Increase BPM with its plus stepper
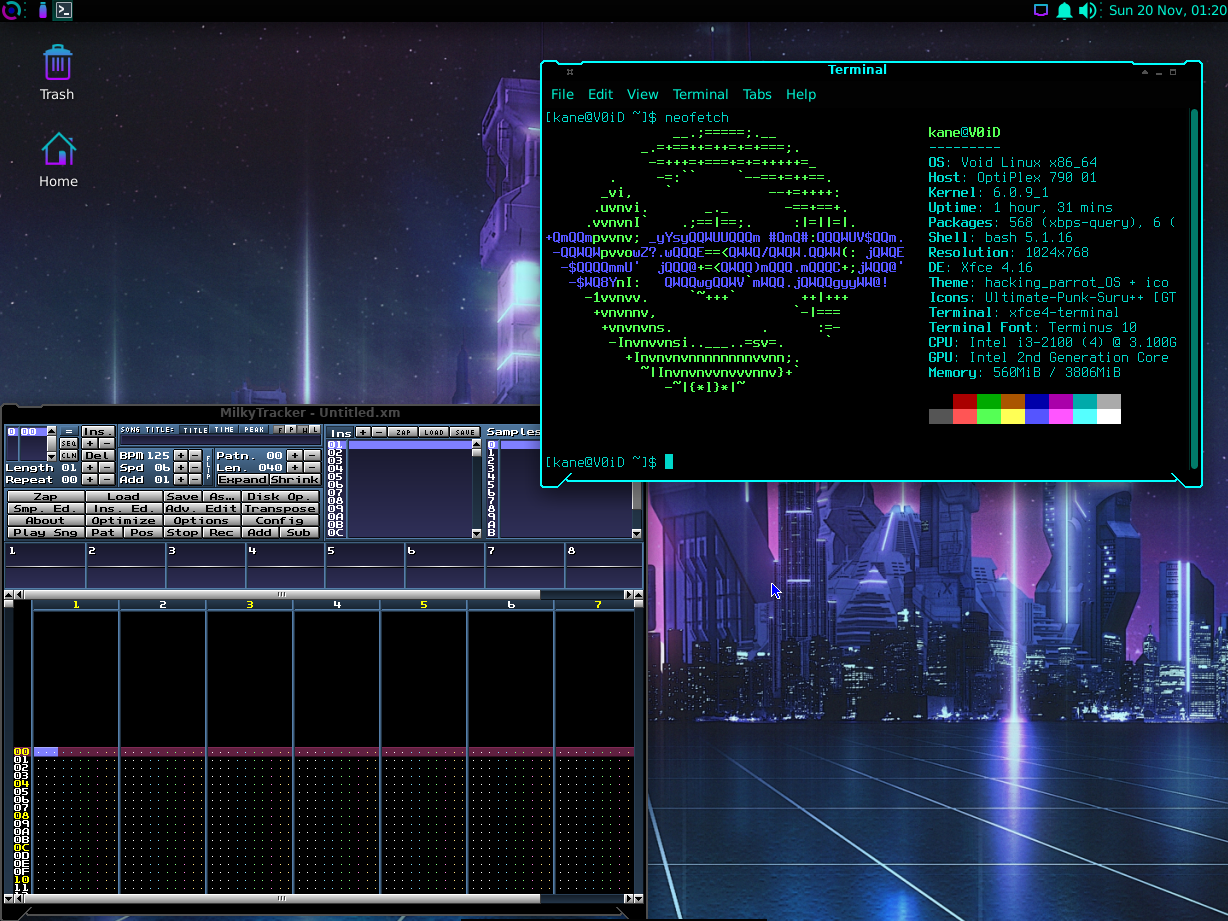The height and width of the screenshot is (921, 1228). 181,455
